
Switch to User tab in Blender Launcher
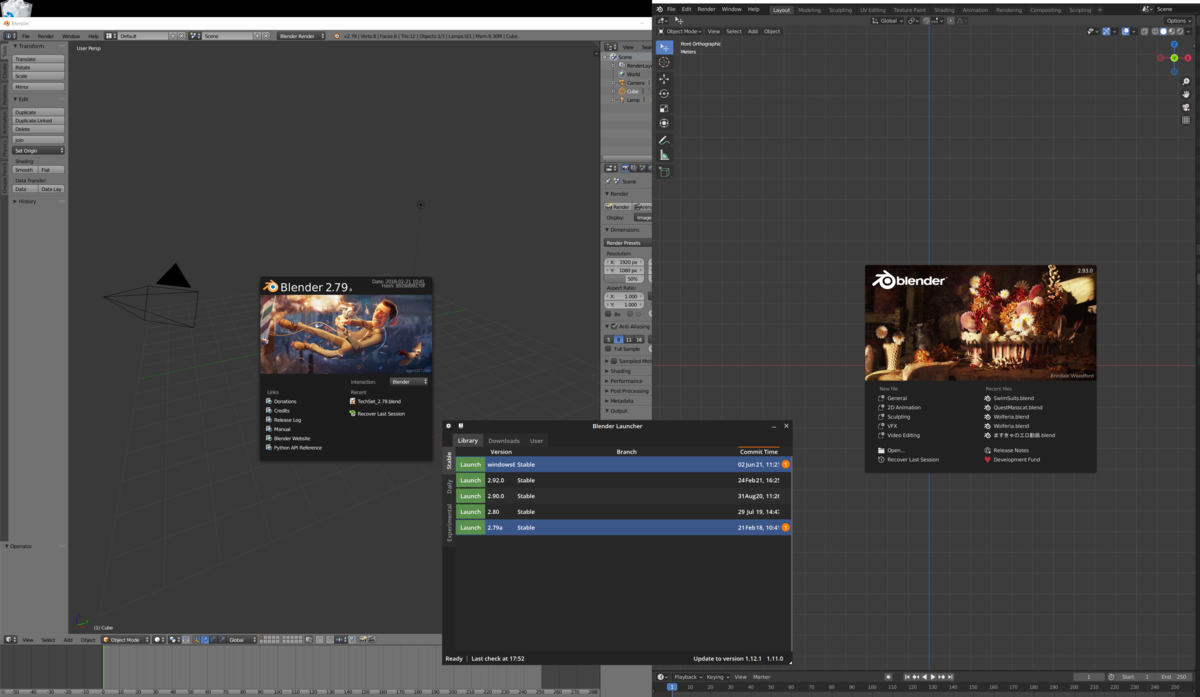[x=536, y=441]
